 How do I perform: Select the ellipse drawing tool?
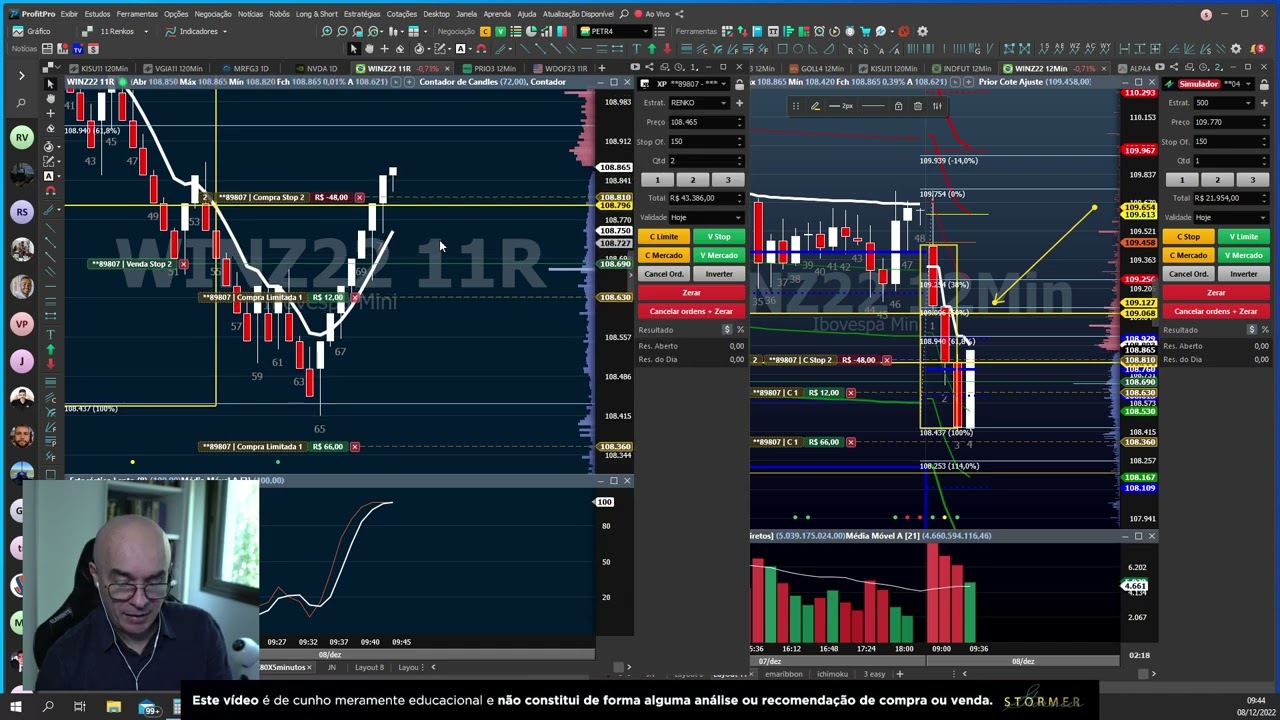pyautogui.click(x=797, y=49)
